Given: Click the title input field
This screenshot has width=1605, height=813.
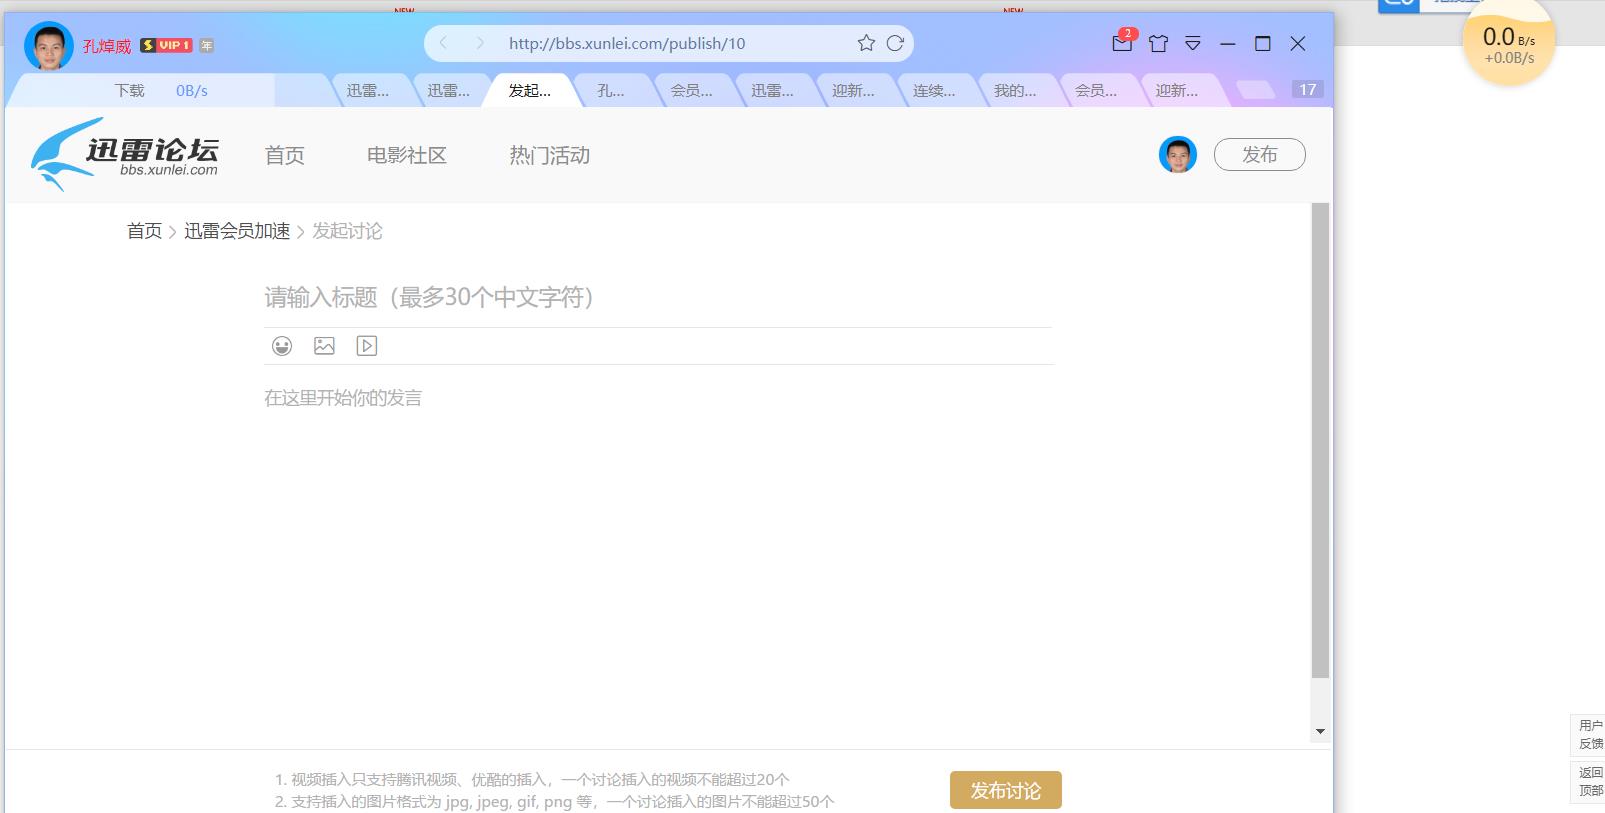Looking at the screenshot, I should tap(657, 297).
